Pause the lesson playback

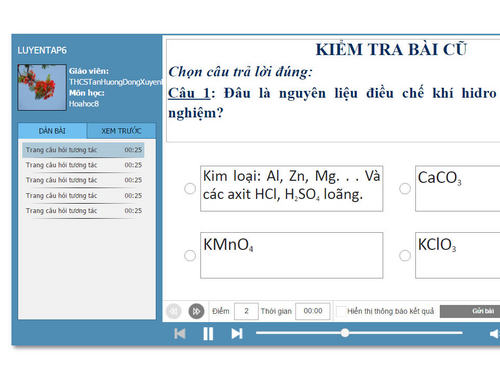[208, 333]
